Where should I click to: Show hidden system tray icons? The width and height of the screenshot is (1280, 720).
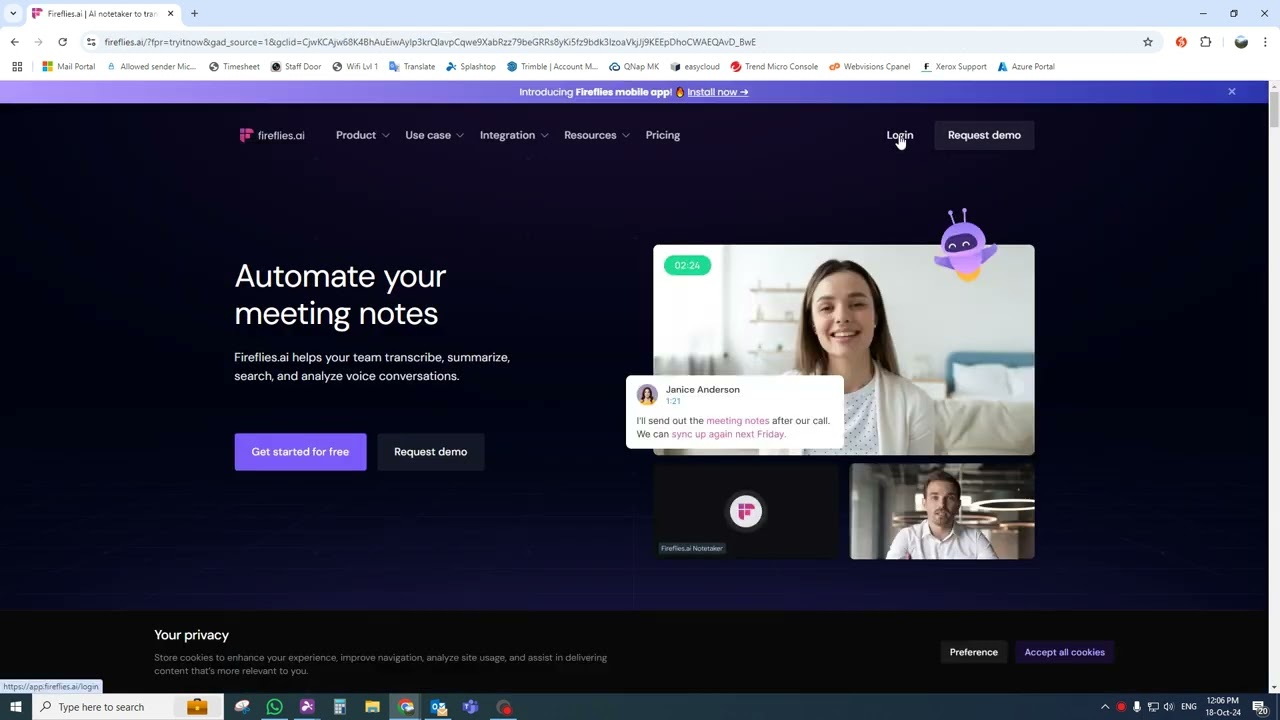1105,707
